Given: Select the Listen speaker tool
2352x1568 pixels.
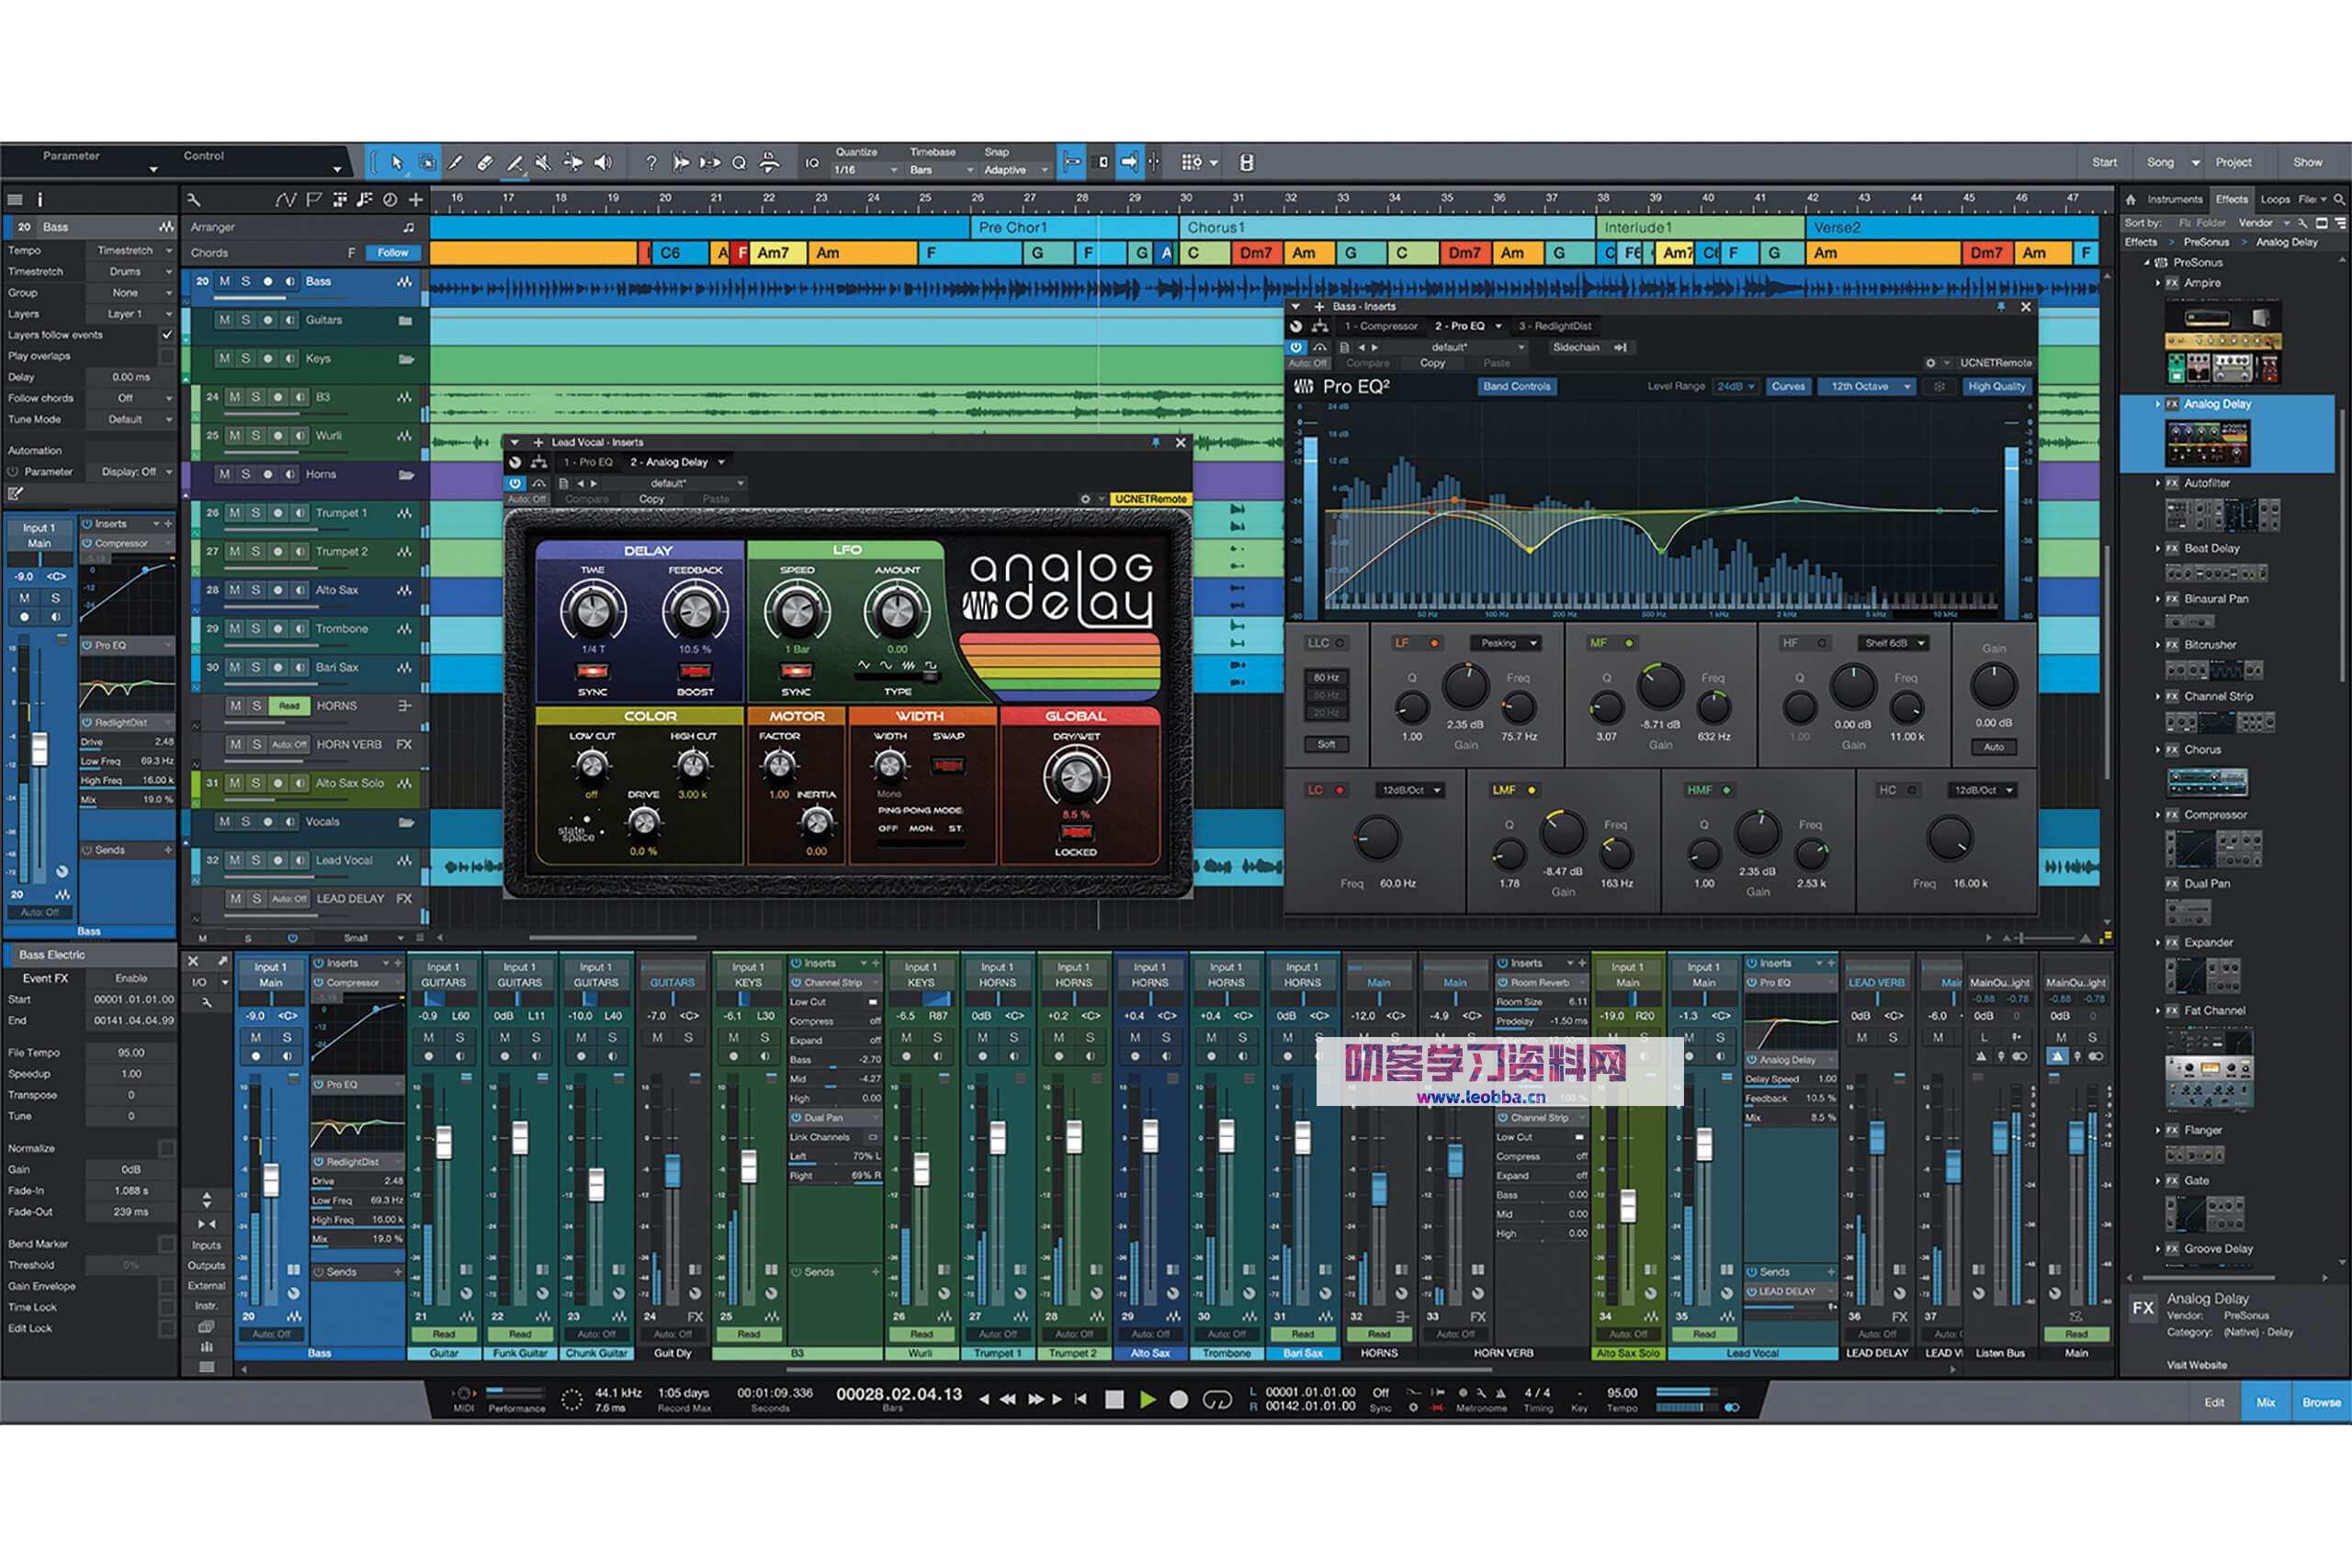Looking at the screenshot, I should coord(602,162).
